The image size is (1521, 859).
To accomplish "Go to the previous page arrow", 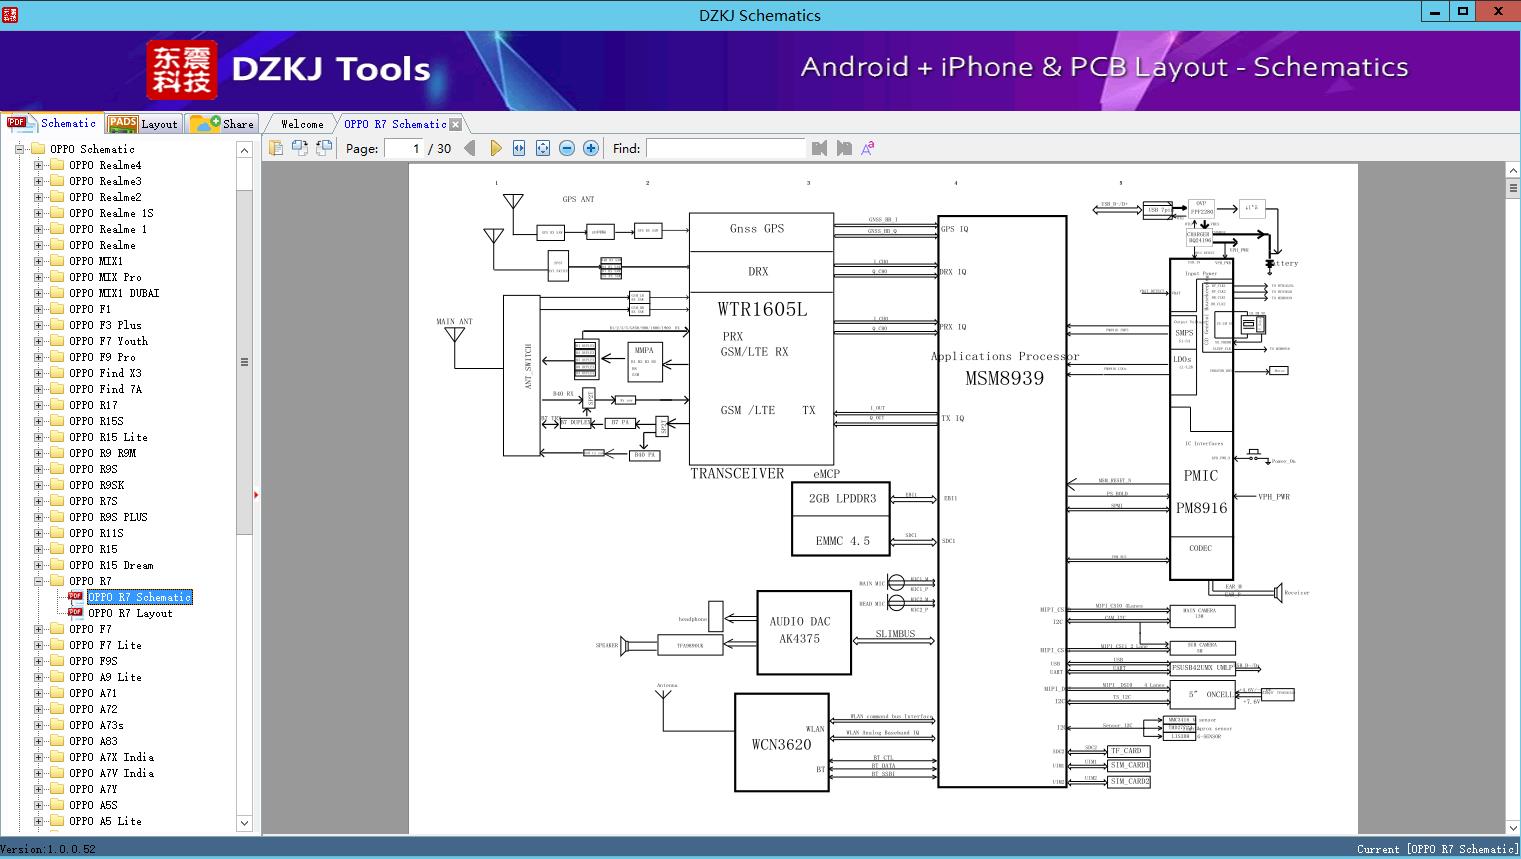I will (x=470, y=148).
